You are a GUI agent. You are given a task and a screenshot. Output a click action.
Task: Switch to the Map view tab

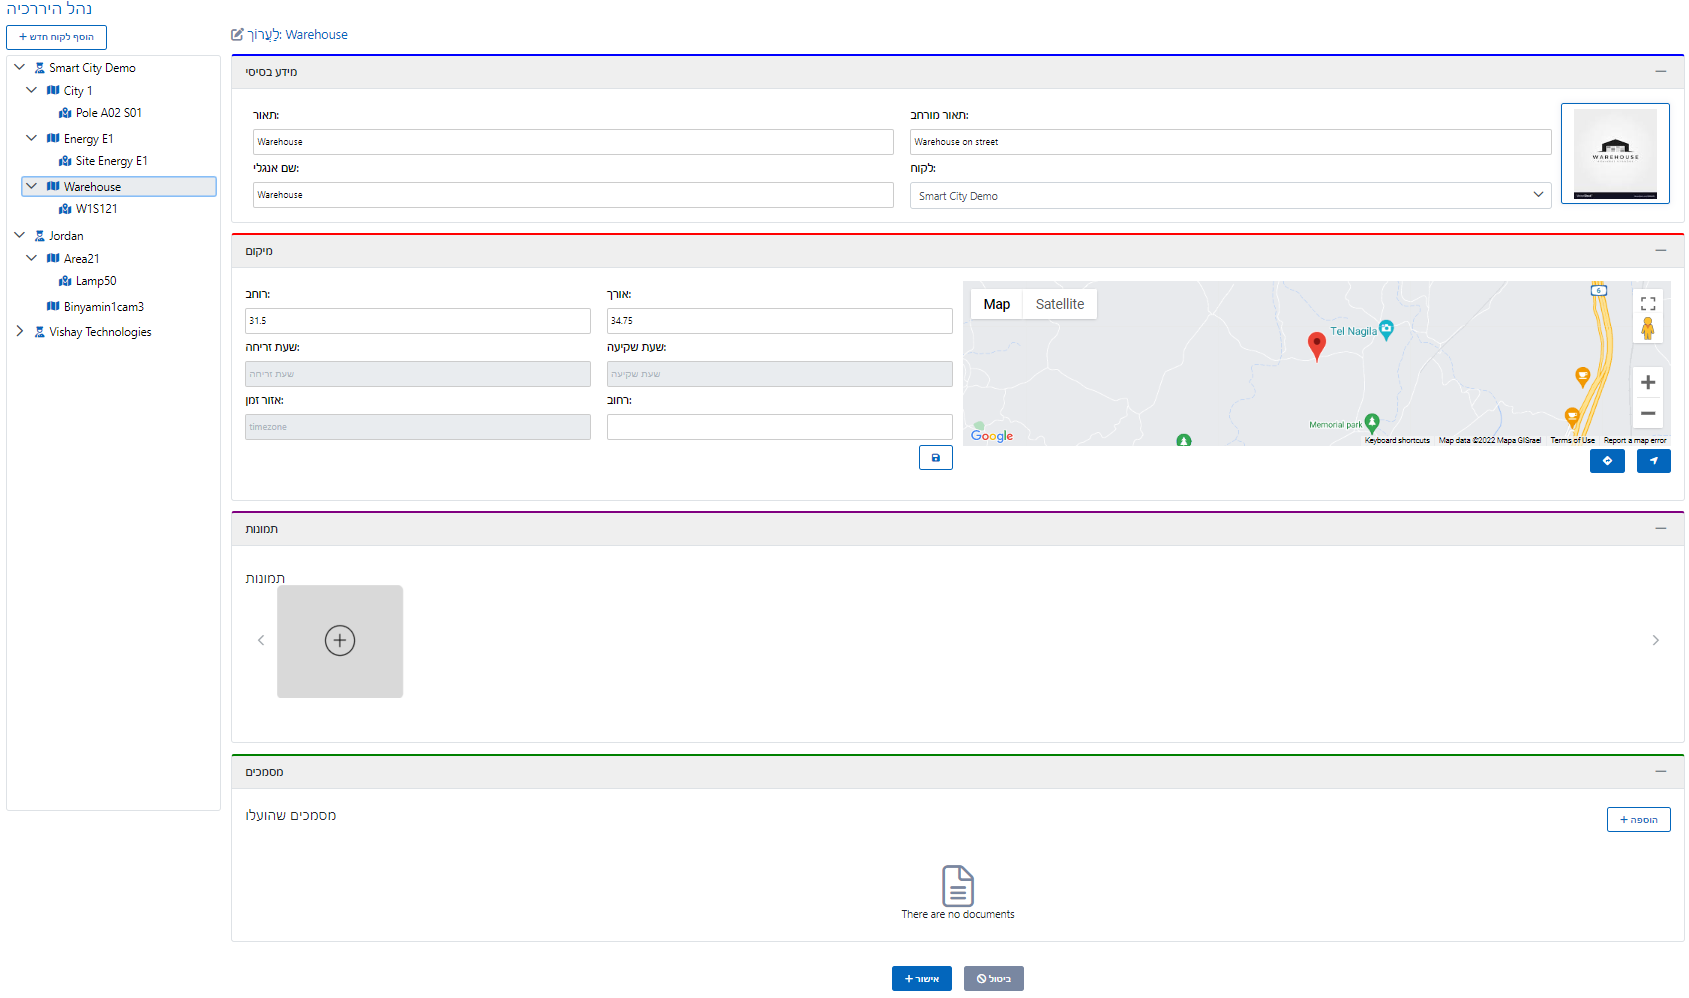(996, 304)
